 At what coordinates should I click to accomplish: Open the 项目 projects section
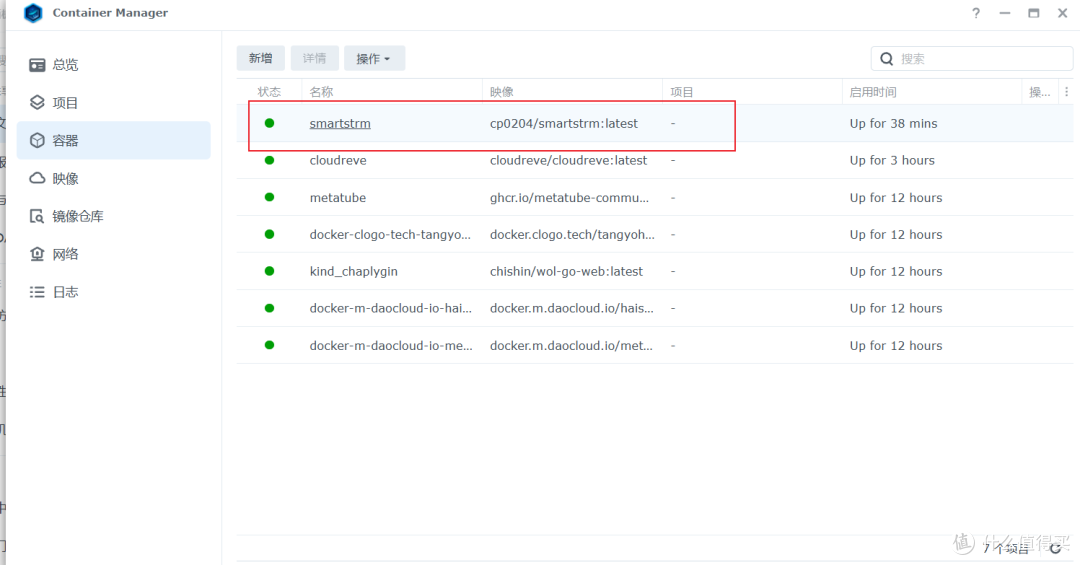[x=114, y=103]
